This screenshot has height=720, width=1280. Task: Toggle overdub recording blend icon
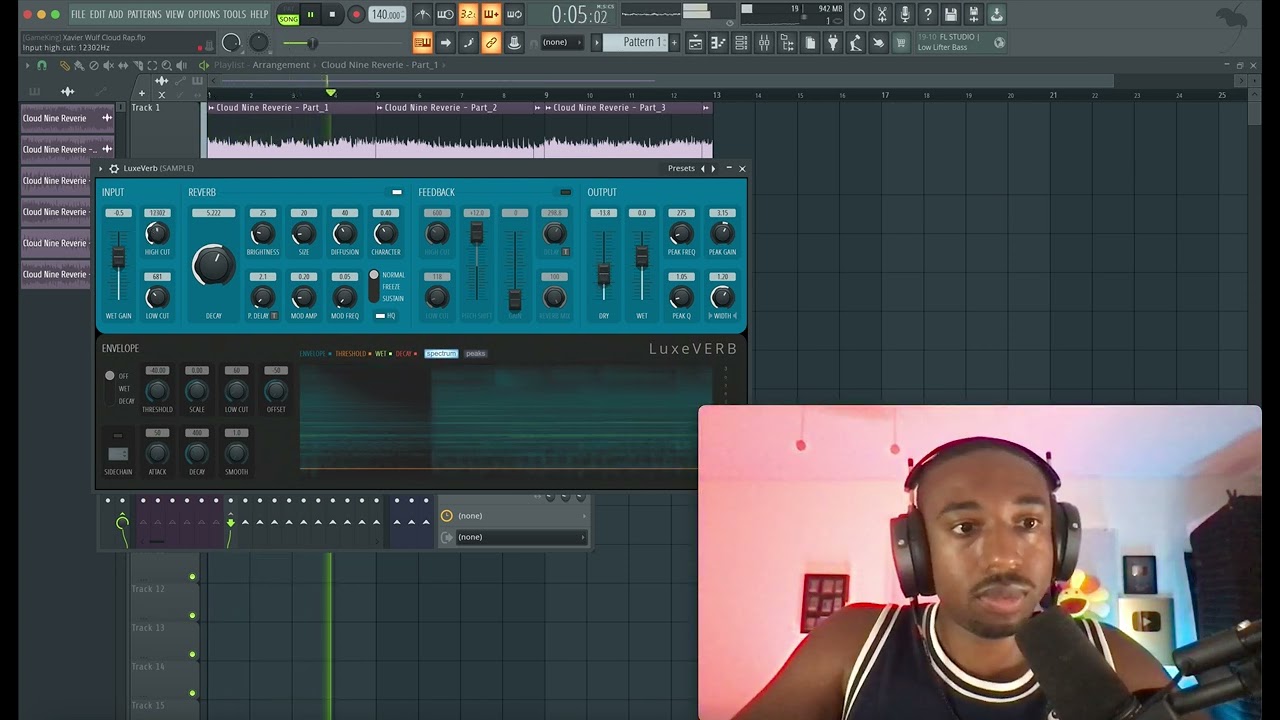(491, 14)
